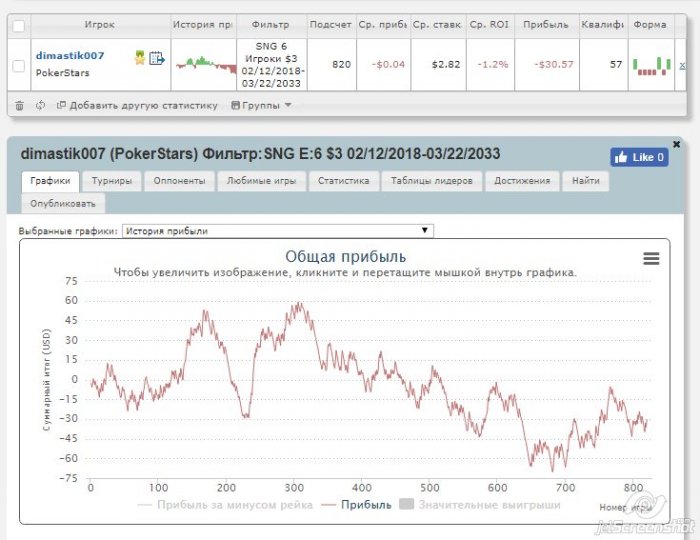The width and height of the screenshot is (700, 540).
Task: Close the dimastik007 details panel
Action: click(x=676, y=144)
